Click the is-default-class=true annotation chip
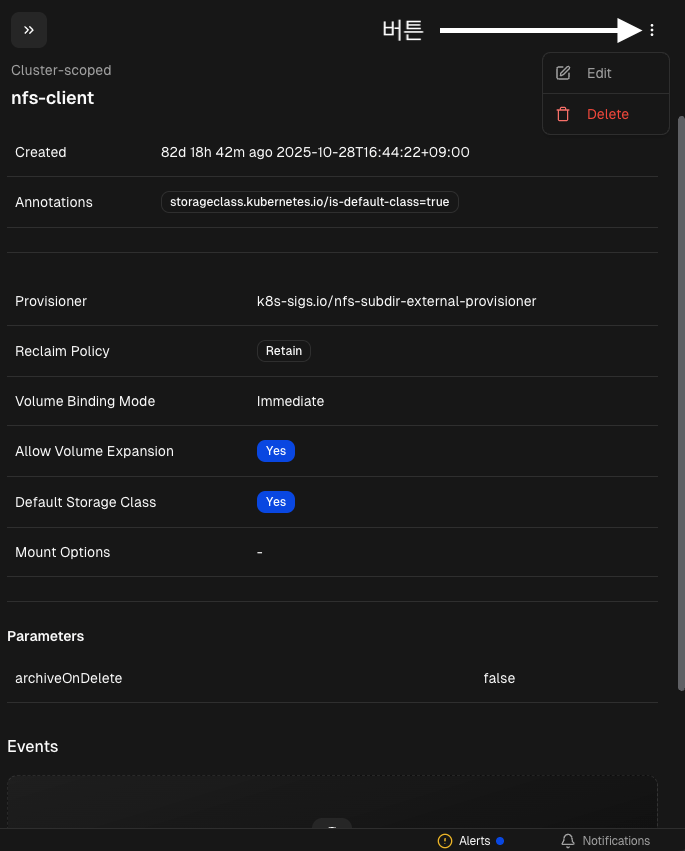Viewport: 685px width, 851px height. coord(309,202)
